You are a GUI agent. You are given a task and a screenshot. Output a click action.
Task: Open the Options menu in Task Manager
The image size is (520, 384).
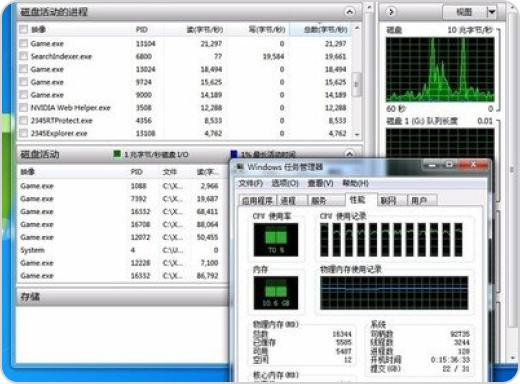click(x=285, y=183)
